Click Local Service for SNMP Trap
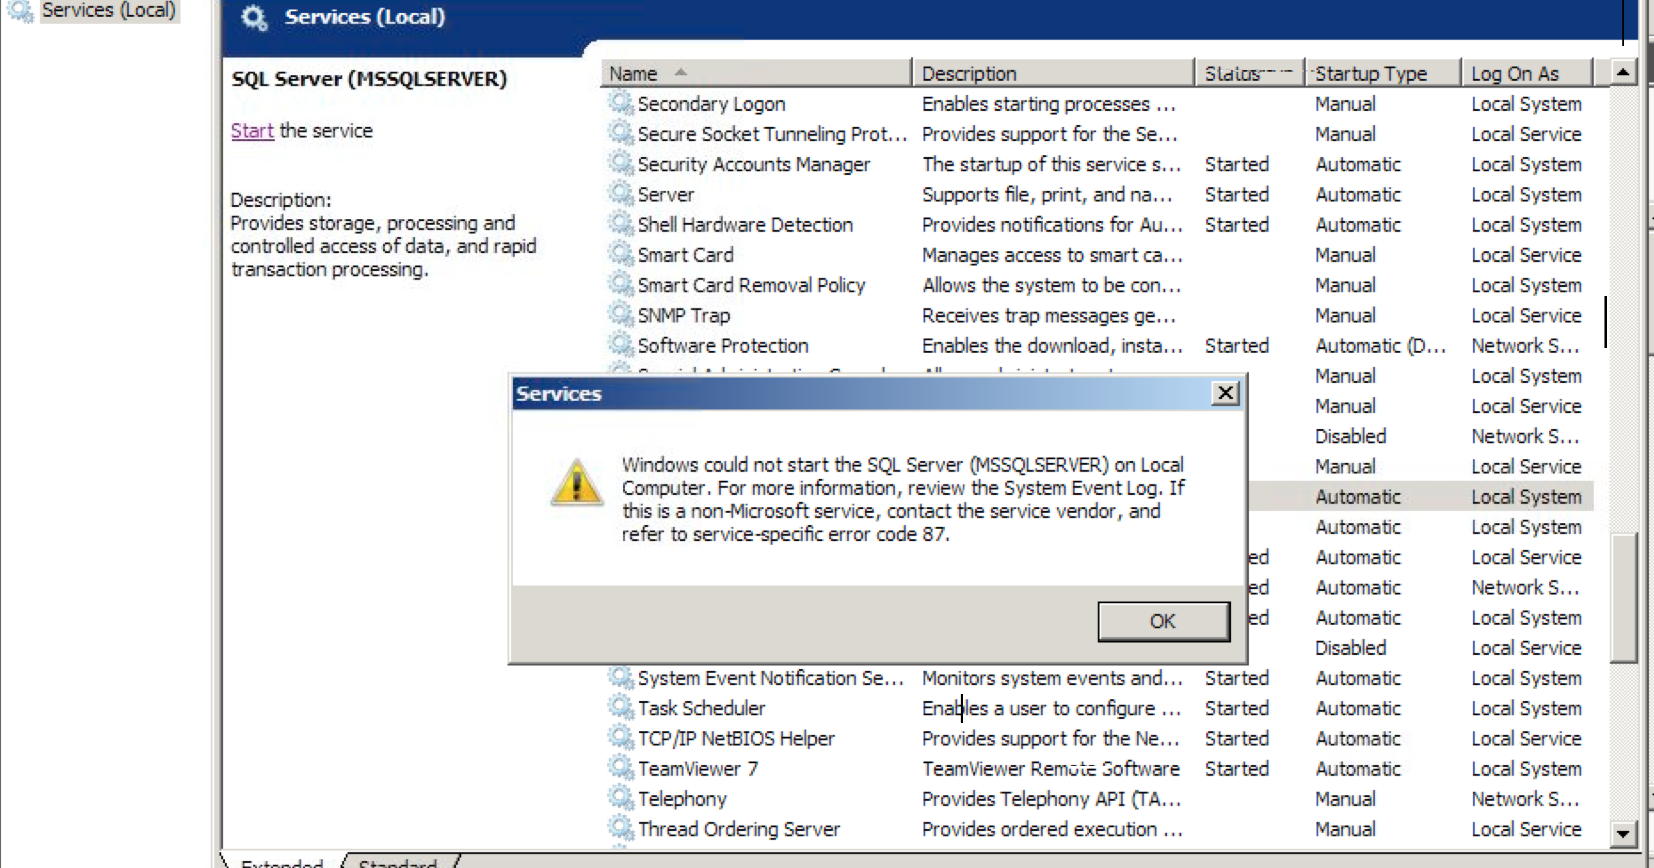The image size is (1654, 868). tap(1526, 315)
